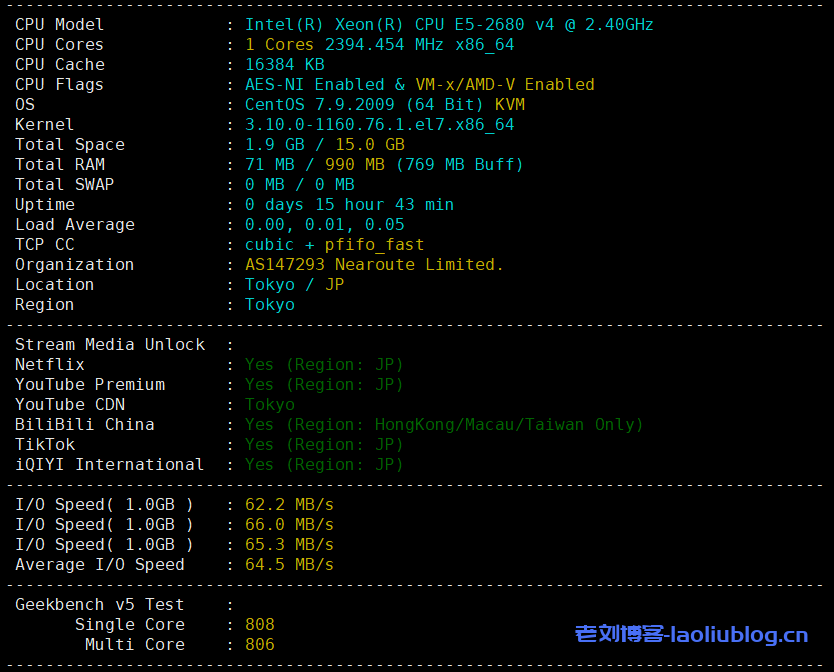Click the Stream Media Unlock heading
Screen dimensions: 834x672
(110, 344)
